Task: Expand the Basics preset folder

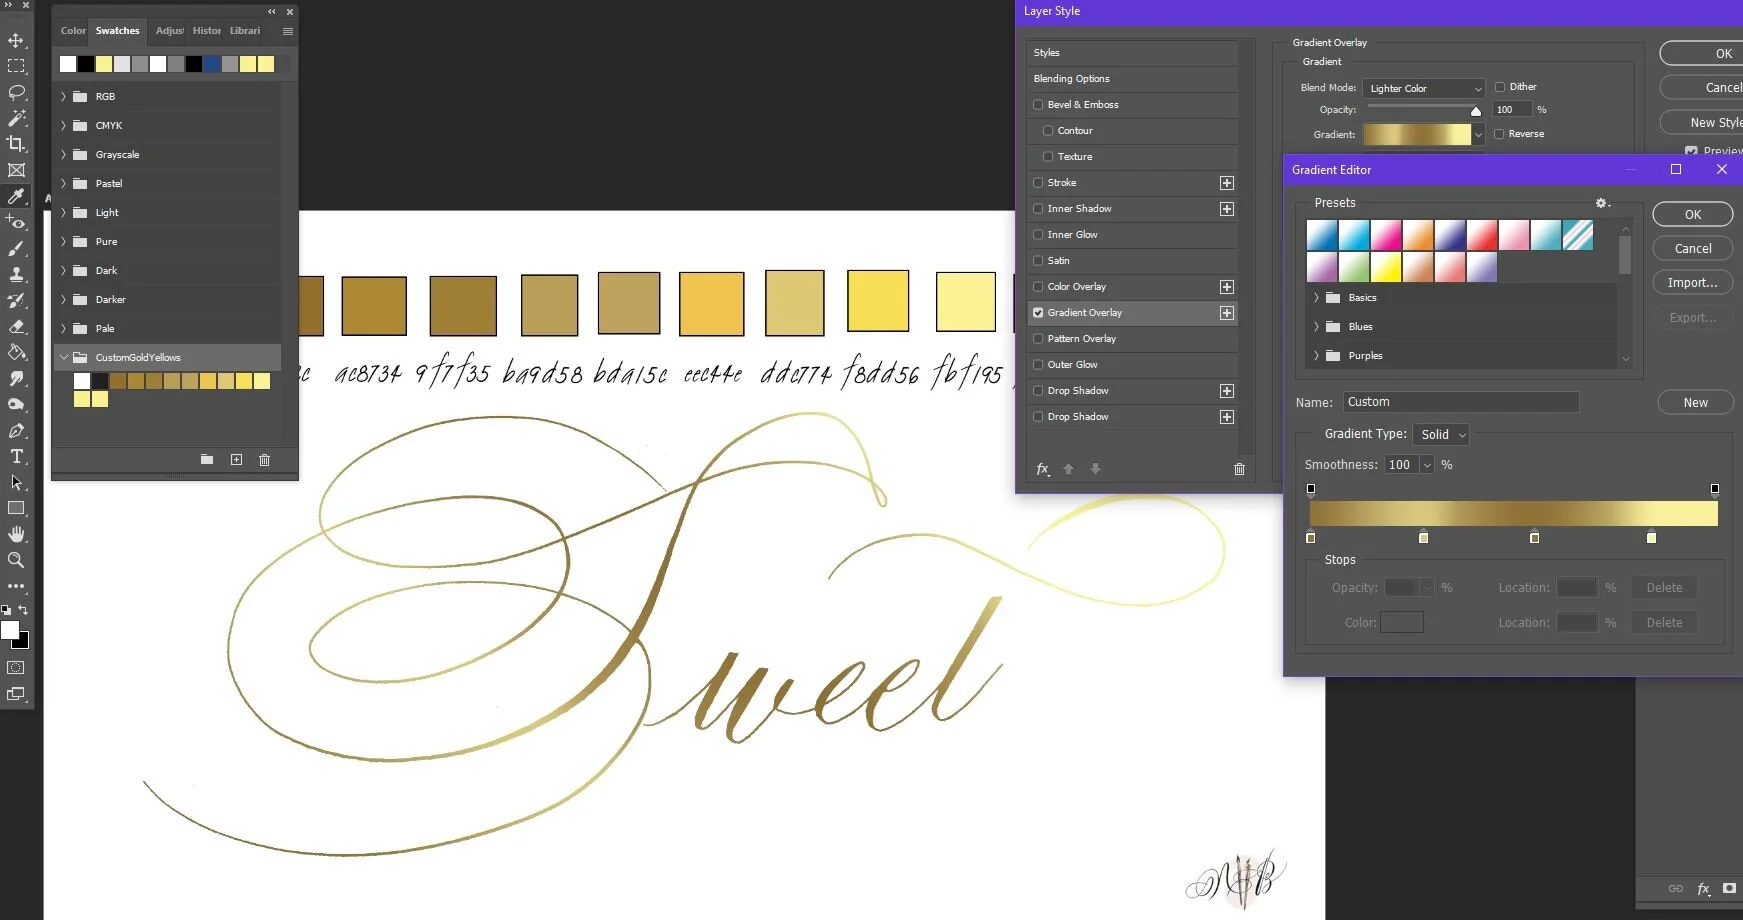Action: (1316, 297)
